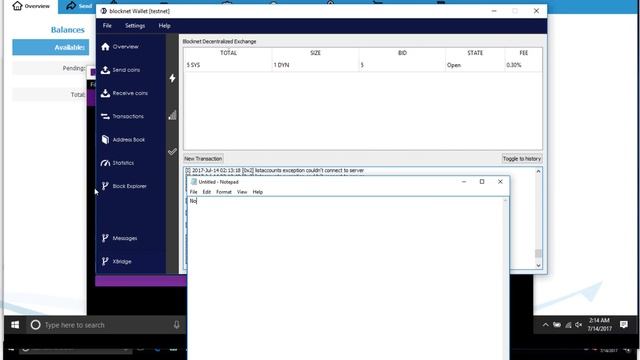The height and width of the screenshot is (360, 640).
Task: Open Notepad Edit menu
Action: tap(207, 192)
